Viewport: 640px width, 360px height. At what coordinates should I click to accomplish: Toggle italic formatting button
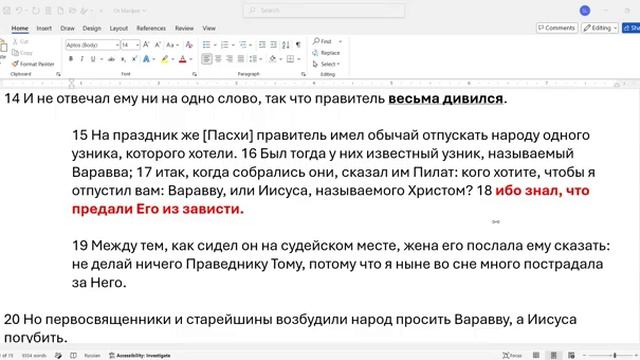82,59
